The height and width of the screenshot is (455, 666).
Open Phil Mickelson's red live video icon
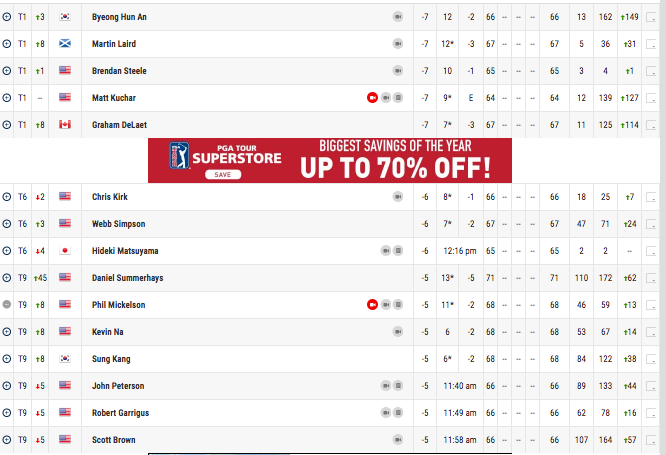click(x=372, y=305)
